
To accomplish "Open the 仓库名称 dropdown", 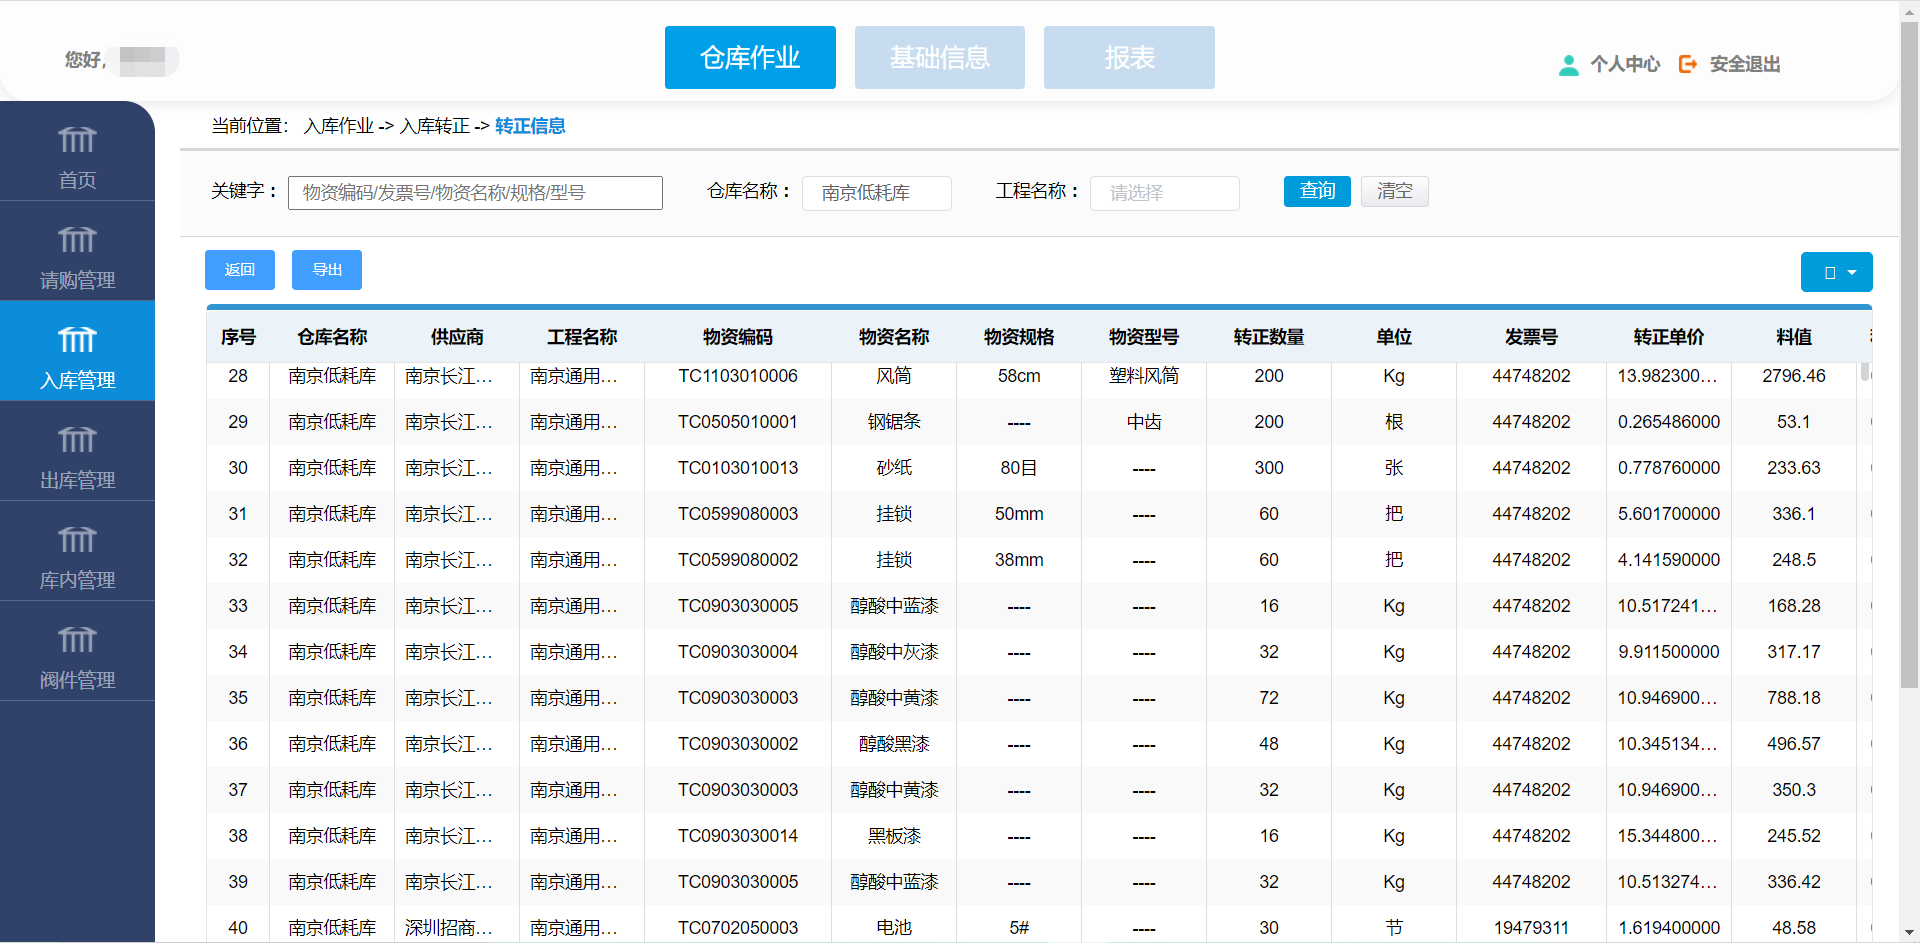I will [876, 193].
